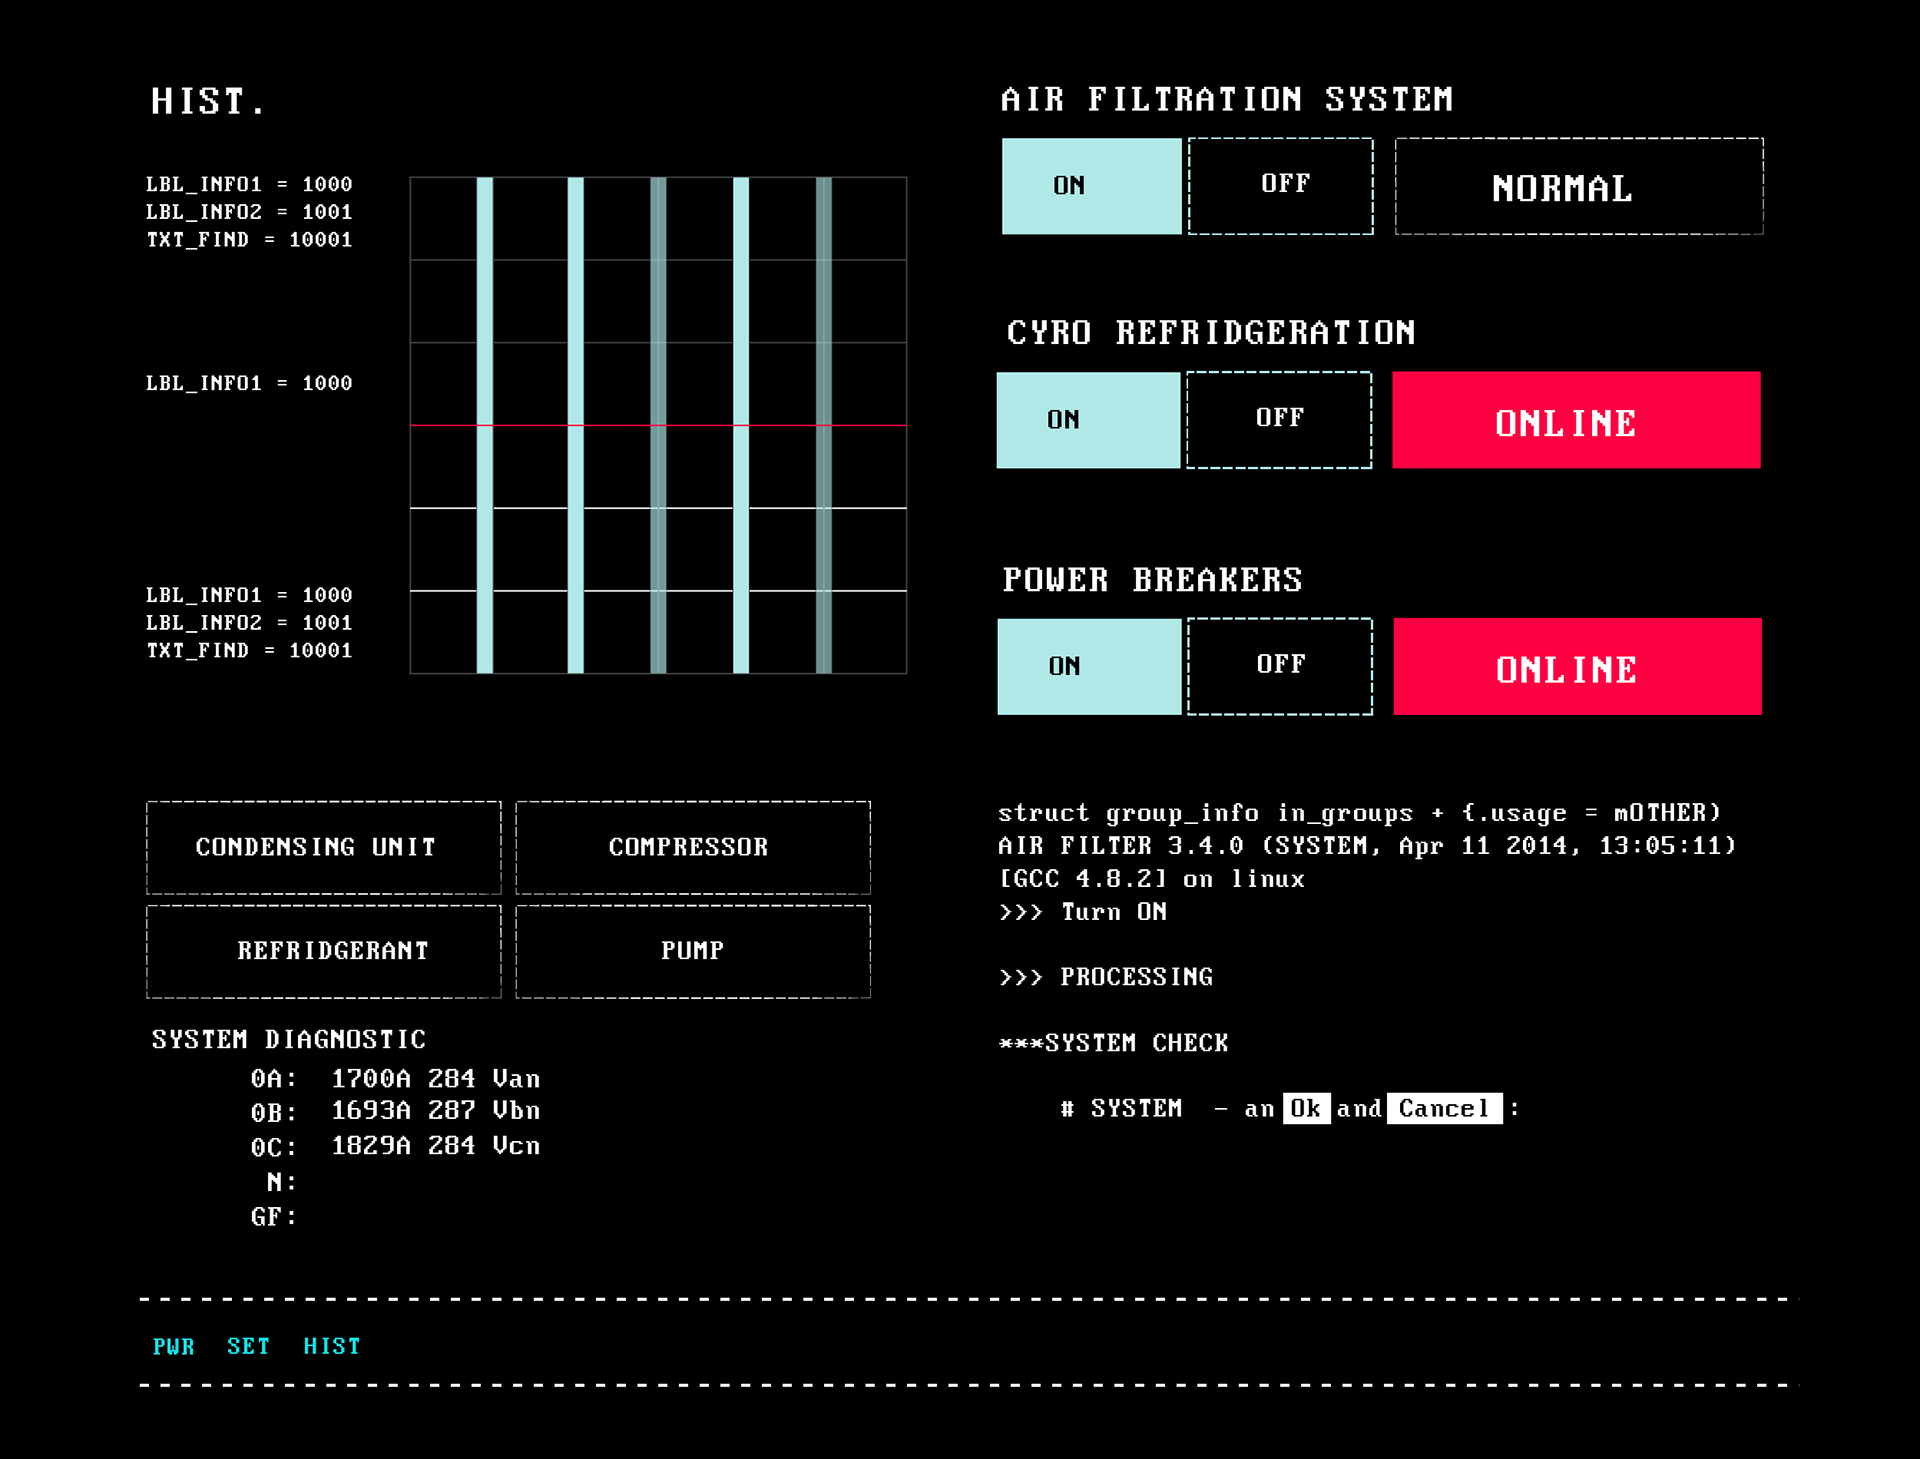Click the first bright bar in histogram
The height and width of the screenshot is (1459, 1920).
pos(485,300)
